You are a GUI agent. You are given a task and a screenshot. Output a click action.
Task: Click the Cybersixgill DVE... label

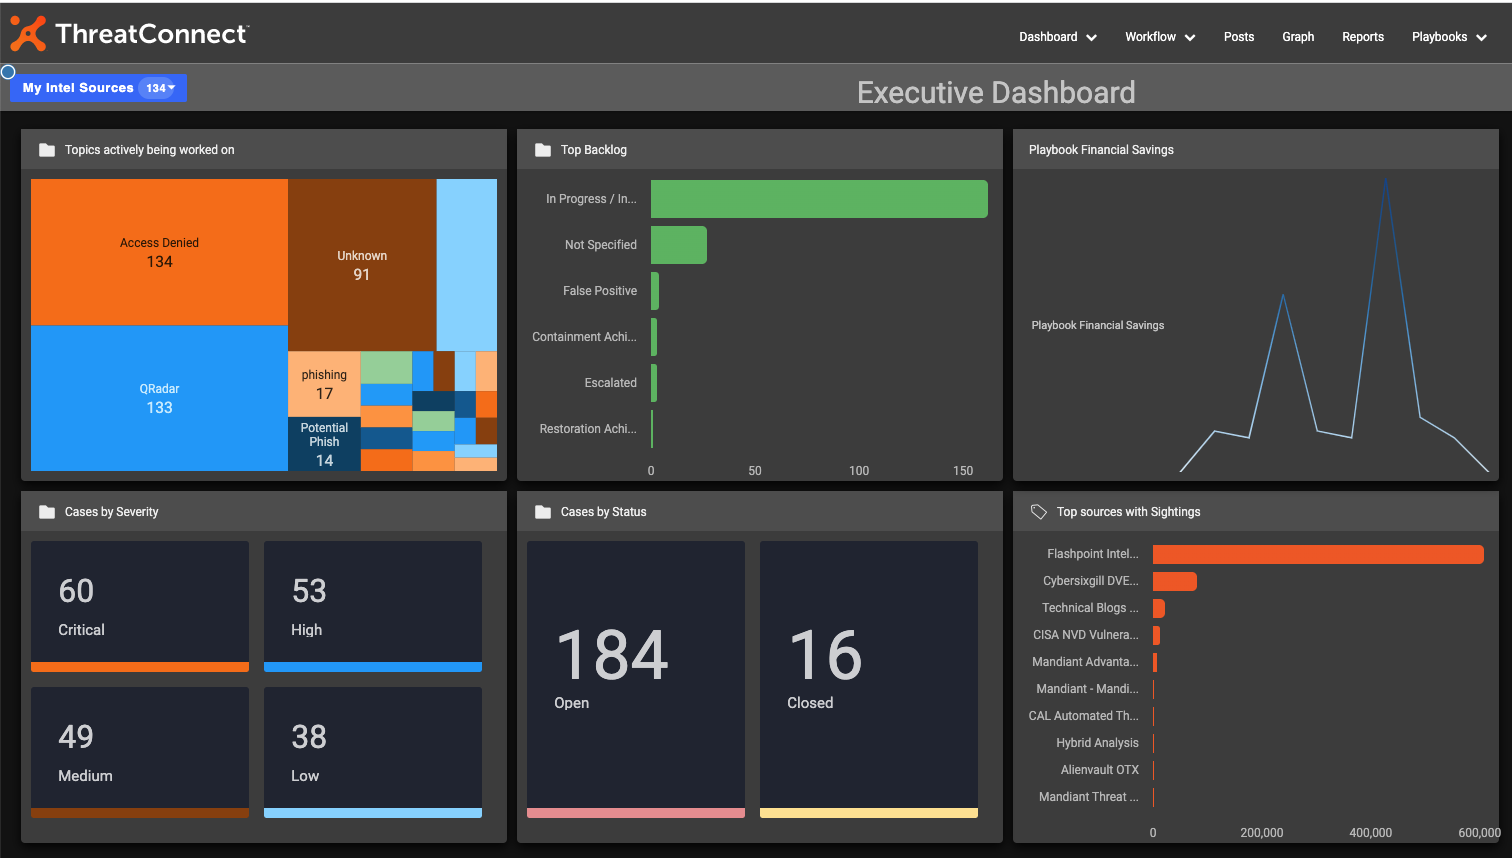click(1090, 581)
